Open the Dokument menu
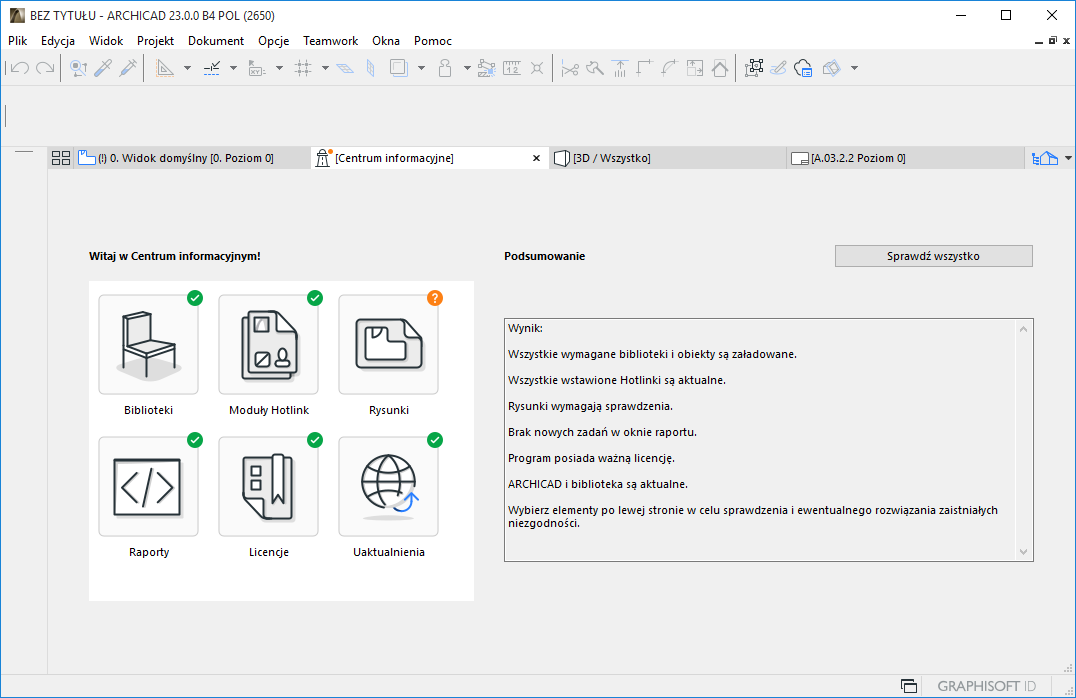This screenshot has height=698, width=1076. coord(216,41)
